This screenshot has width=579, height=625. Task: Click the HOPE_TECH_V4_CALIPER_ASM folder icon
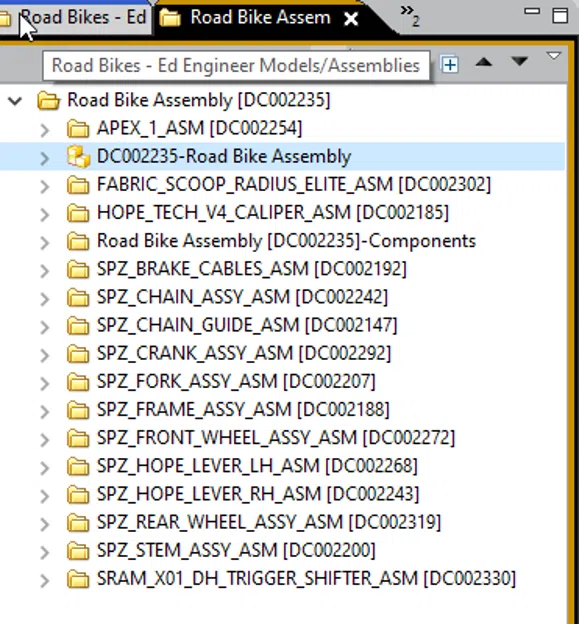[78, 213]
